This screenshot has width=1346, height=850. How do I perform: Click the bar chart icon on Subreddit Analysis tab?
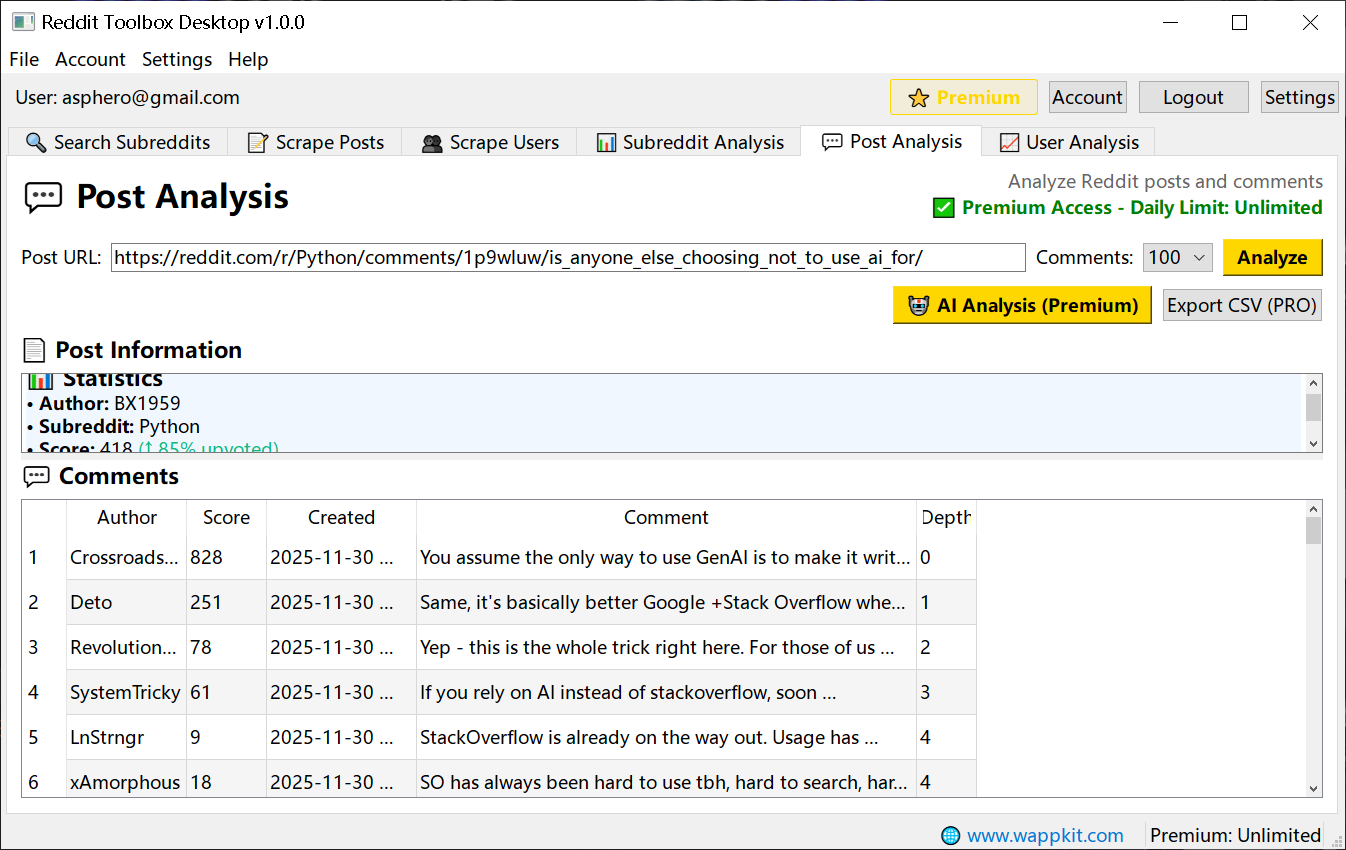pos(606,143)
